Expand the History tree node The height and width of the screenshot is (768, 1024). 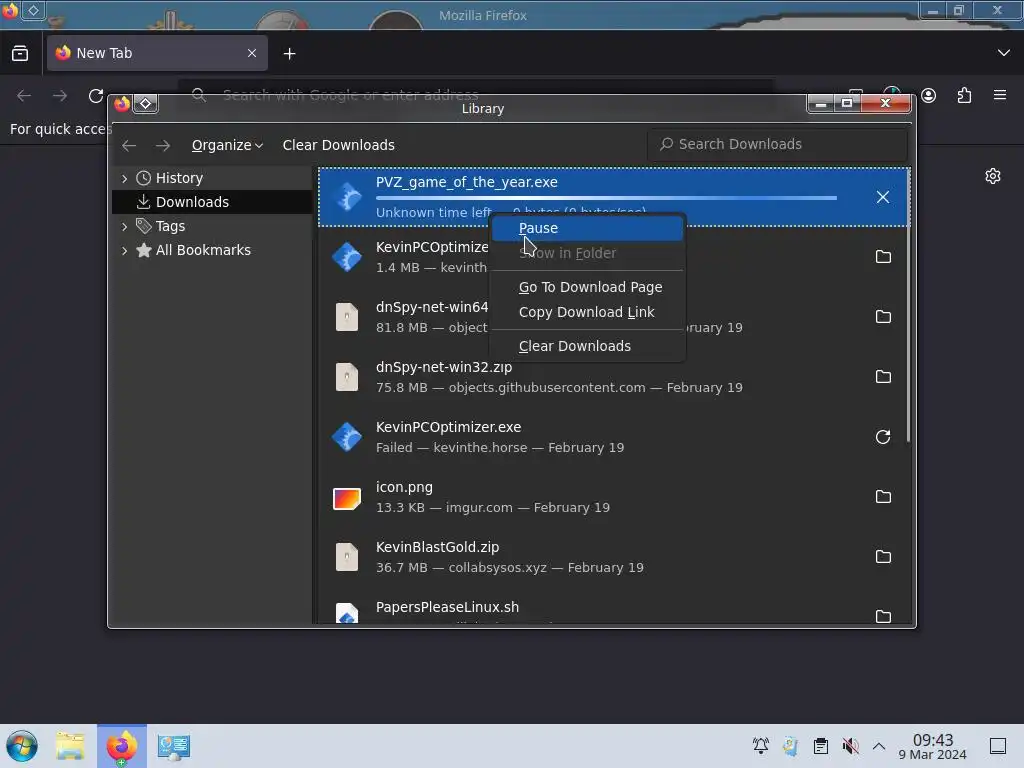coord(124,178)
